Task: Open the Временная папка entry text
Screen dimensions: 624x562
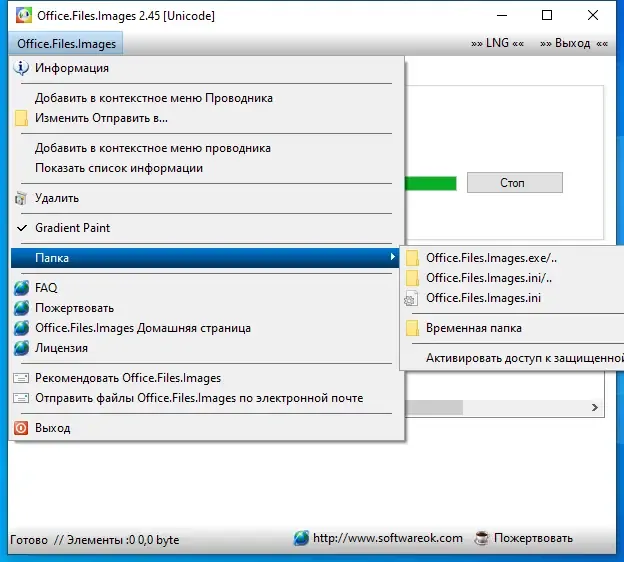Action: point(474,328)
